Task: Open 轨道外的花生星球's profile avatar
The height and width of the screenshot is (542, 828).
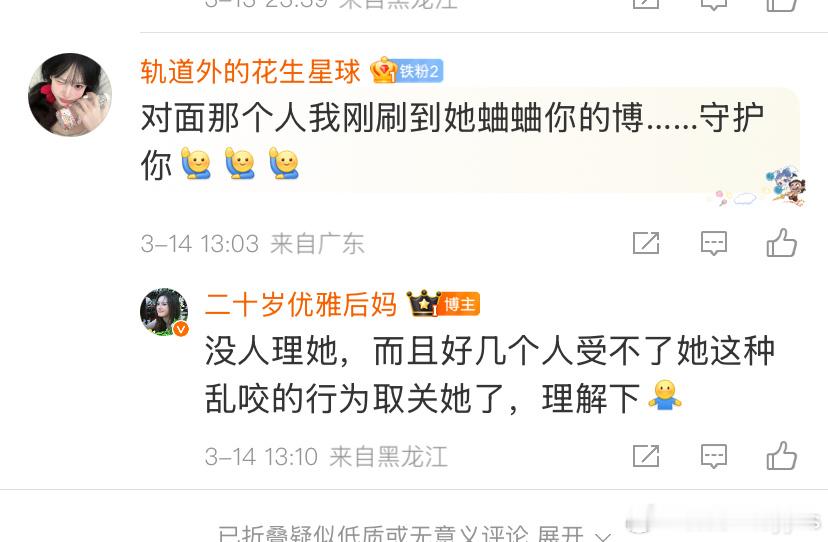Action: point(69,95)
